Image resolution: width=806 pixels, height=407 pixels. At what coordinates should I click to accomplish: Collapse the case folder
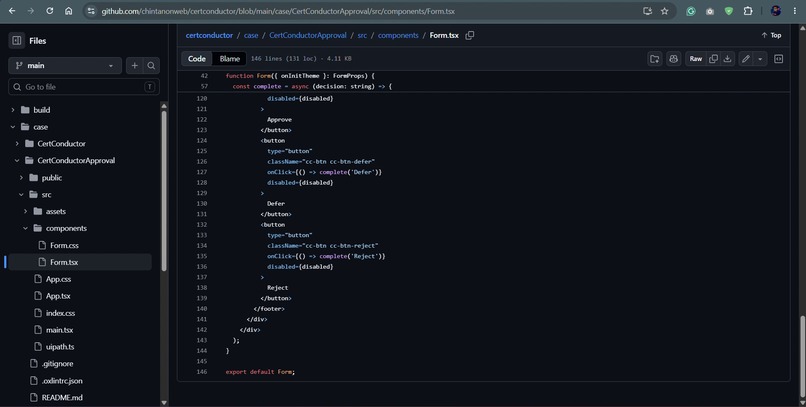[13, 127]
